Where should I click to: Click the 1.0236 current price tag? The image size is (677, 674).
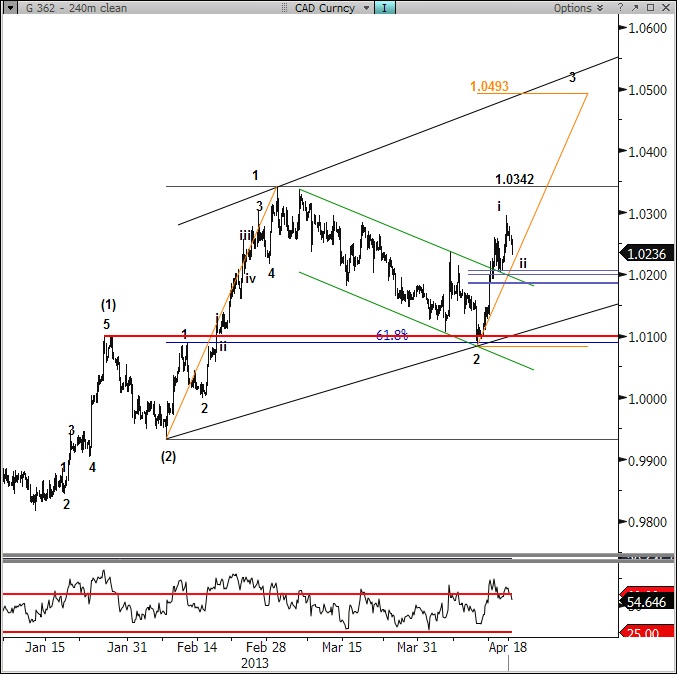click(647, 254)
